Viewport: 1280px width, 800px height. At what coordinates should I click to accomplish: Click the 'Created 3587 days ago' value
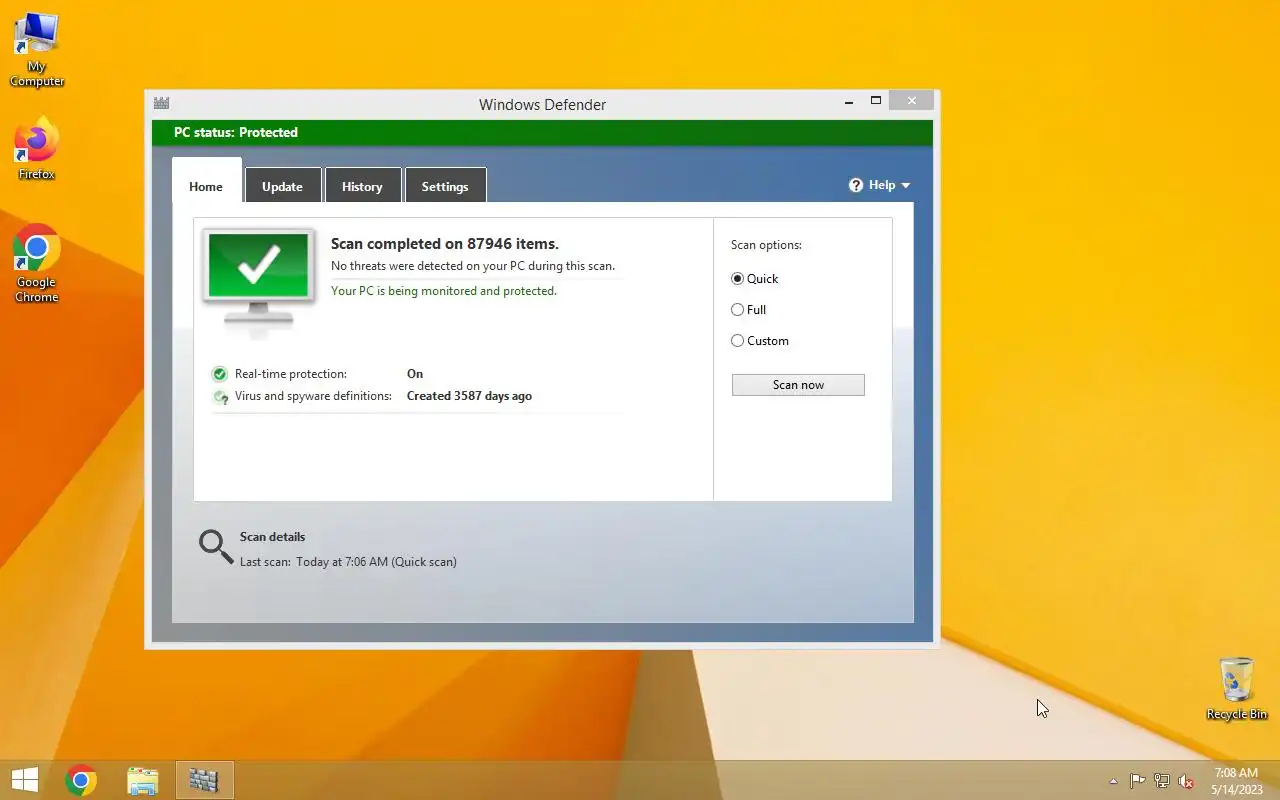[469, 396]
